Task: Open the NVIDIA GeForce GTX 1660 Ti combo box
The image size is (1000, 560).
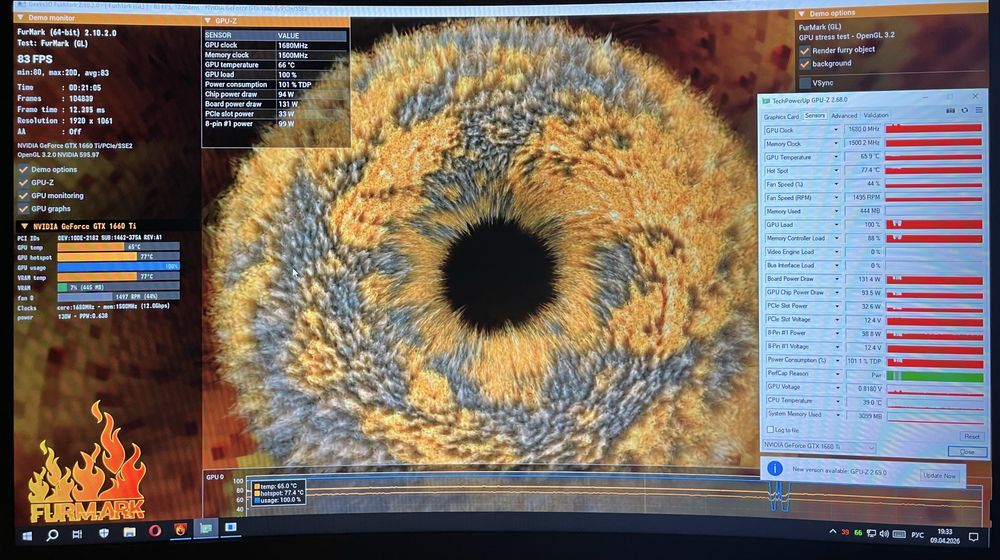Action: (818, 446)
